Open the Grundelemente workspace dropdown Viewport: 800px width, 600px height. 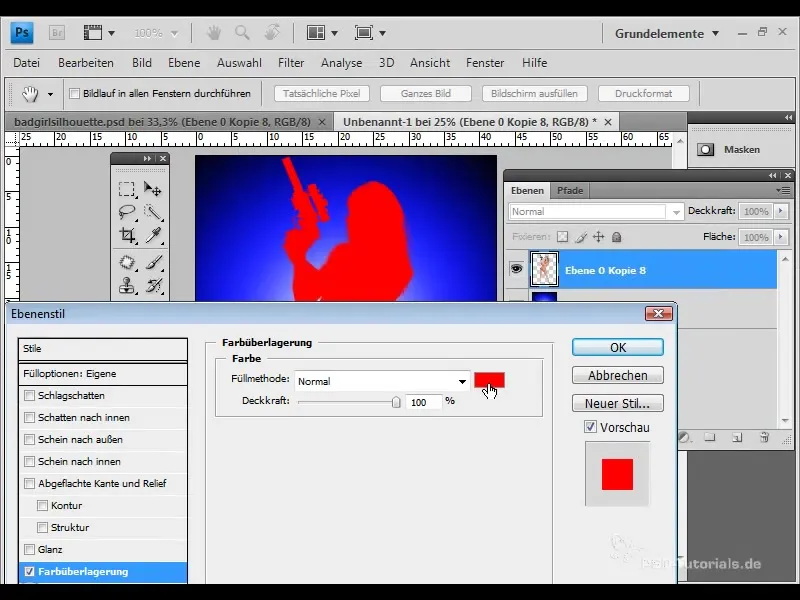coord(714,33)
